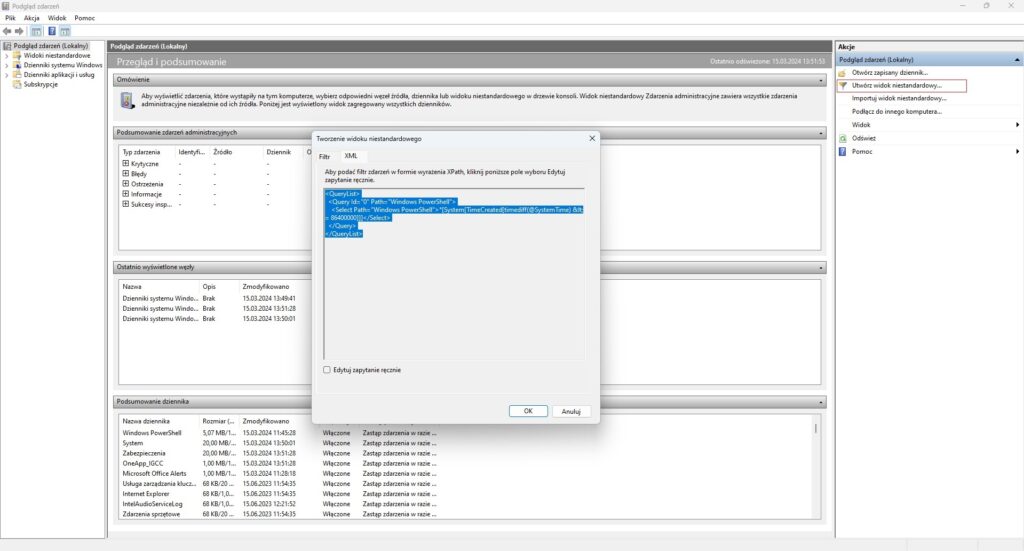Confirm the custom view with OK
The height and width of the screenshot is (551, 1024).
pyautogui.click(x=528, y=411)
